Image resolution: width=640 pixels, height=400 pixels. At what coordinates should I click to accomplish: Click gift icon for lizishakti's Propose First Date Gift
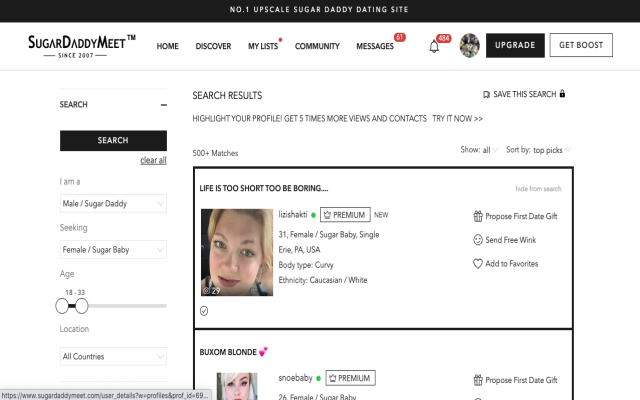pyautogui.click(x=478, y=216)
